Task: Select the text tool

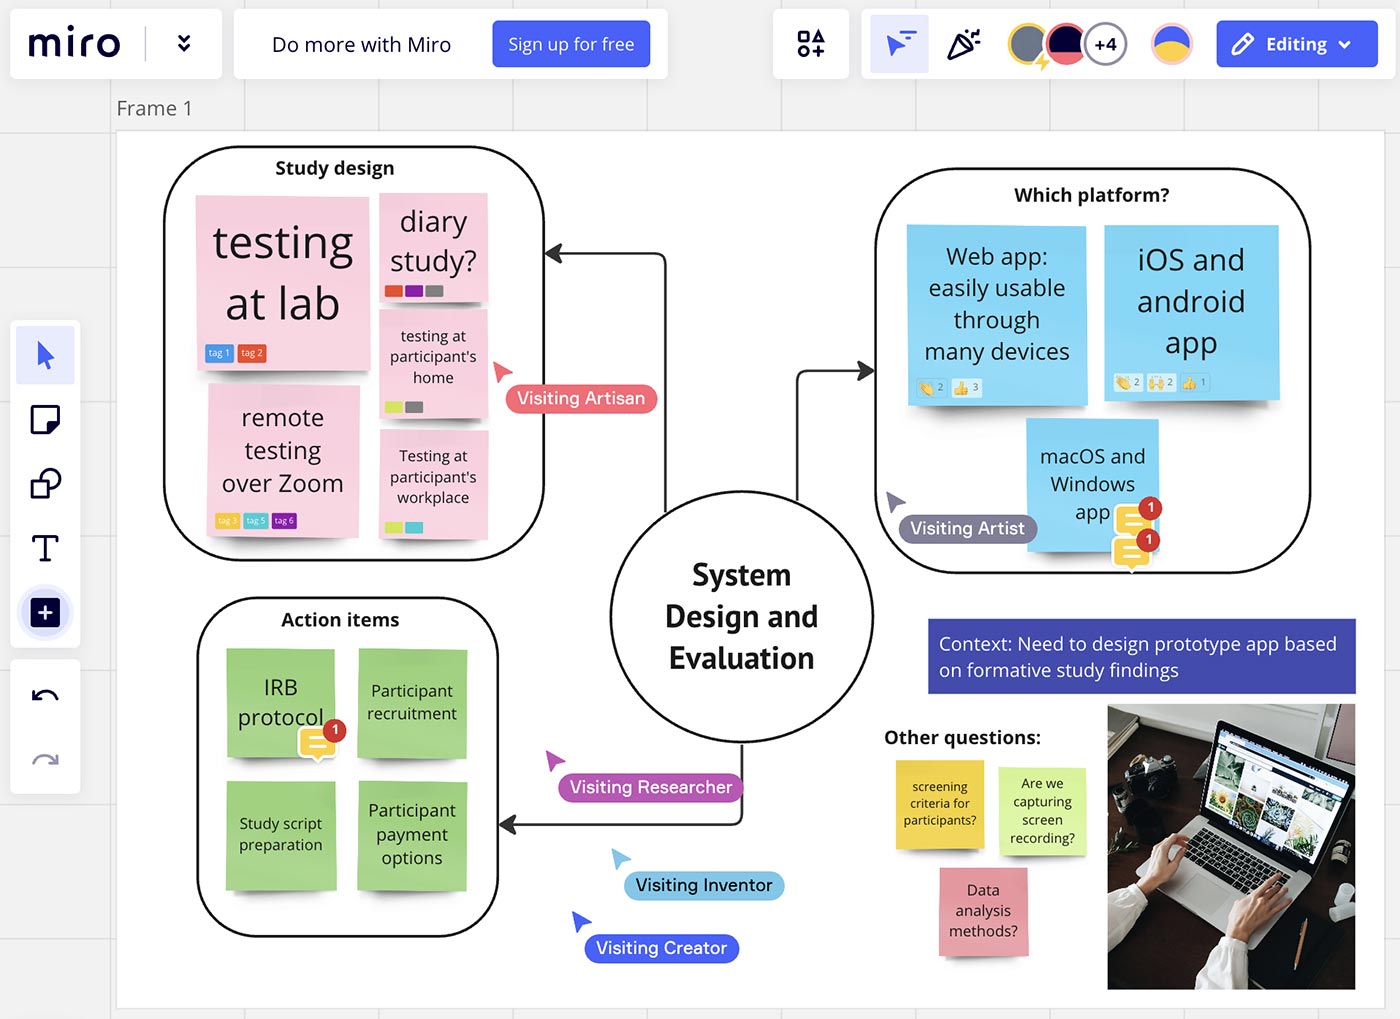Action: click(45, 548)
